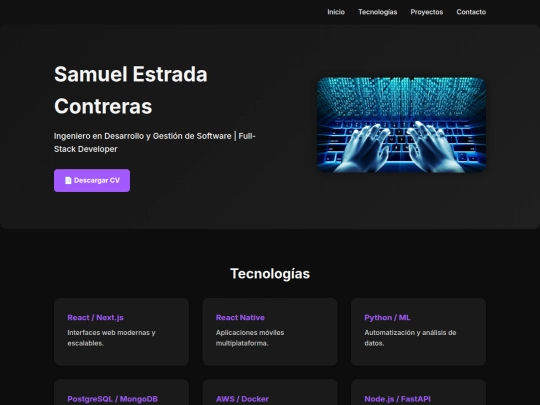This screenshot has width=540, height=405.
Task: Select the Contacto navigation link
Action: click(471, 12)
